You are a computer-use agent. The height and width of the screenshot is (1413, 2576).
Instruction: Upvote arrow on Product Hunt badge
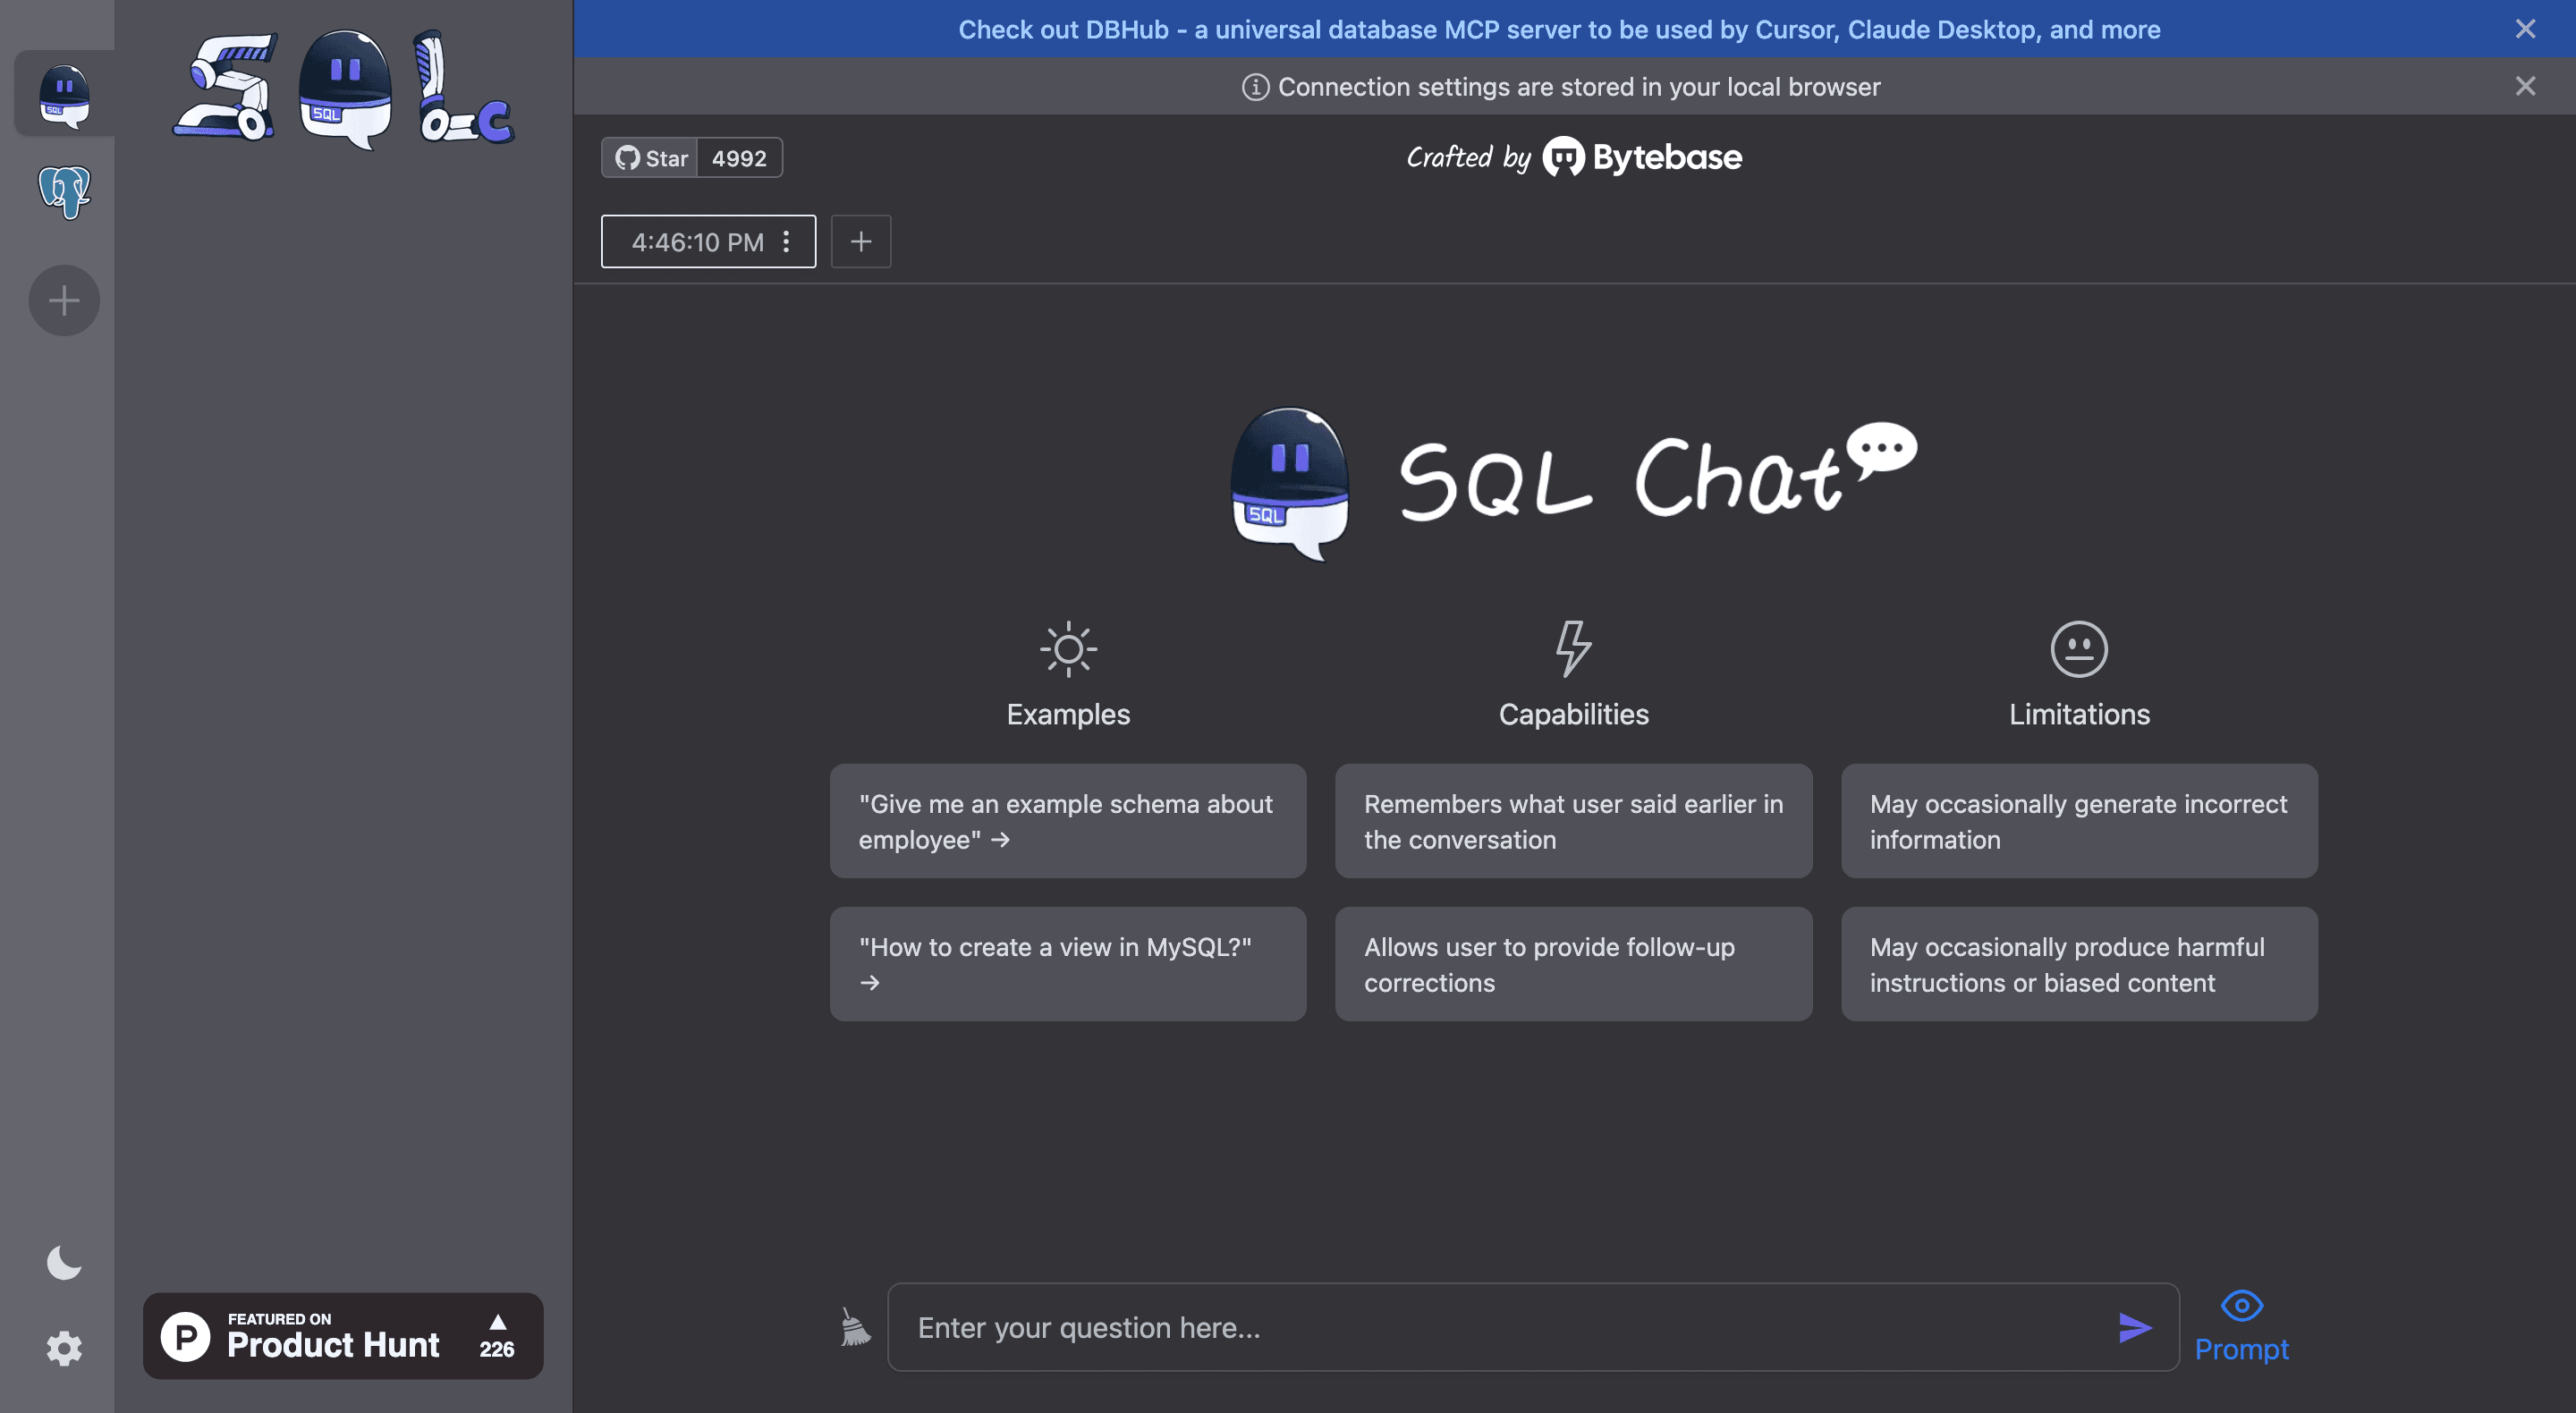497,1322
